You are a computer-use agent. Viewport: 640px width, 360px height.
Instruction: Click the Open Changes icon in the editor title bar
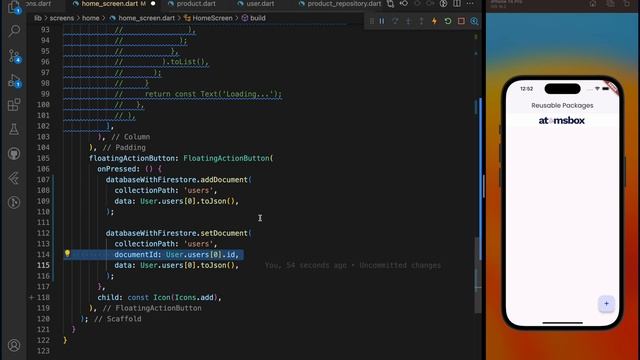tap(390, 4)
